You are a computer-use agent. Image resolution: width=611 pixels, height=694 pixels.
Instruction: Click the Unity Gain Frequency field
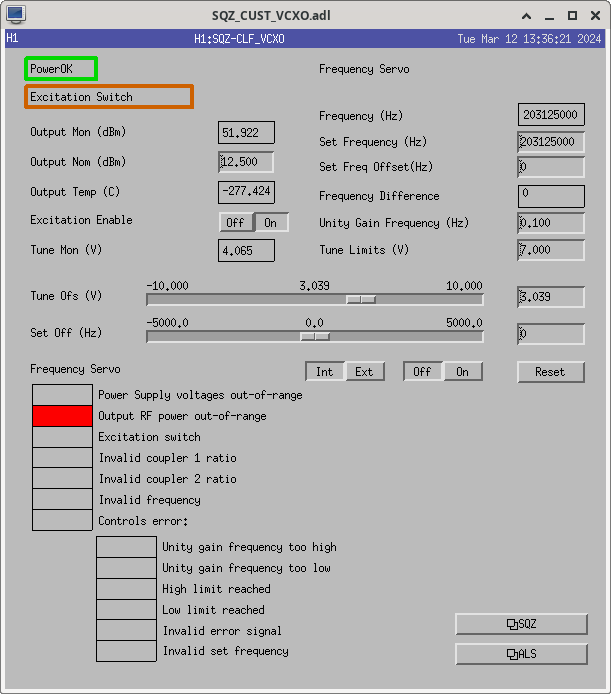coord(551,223)
